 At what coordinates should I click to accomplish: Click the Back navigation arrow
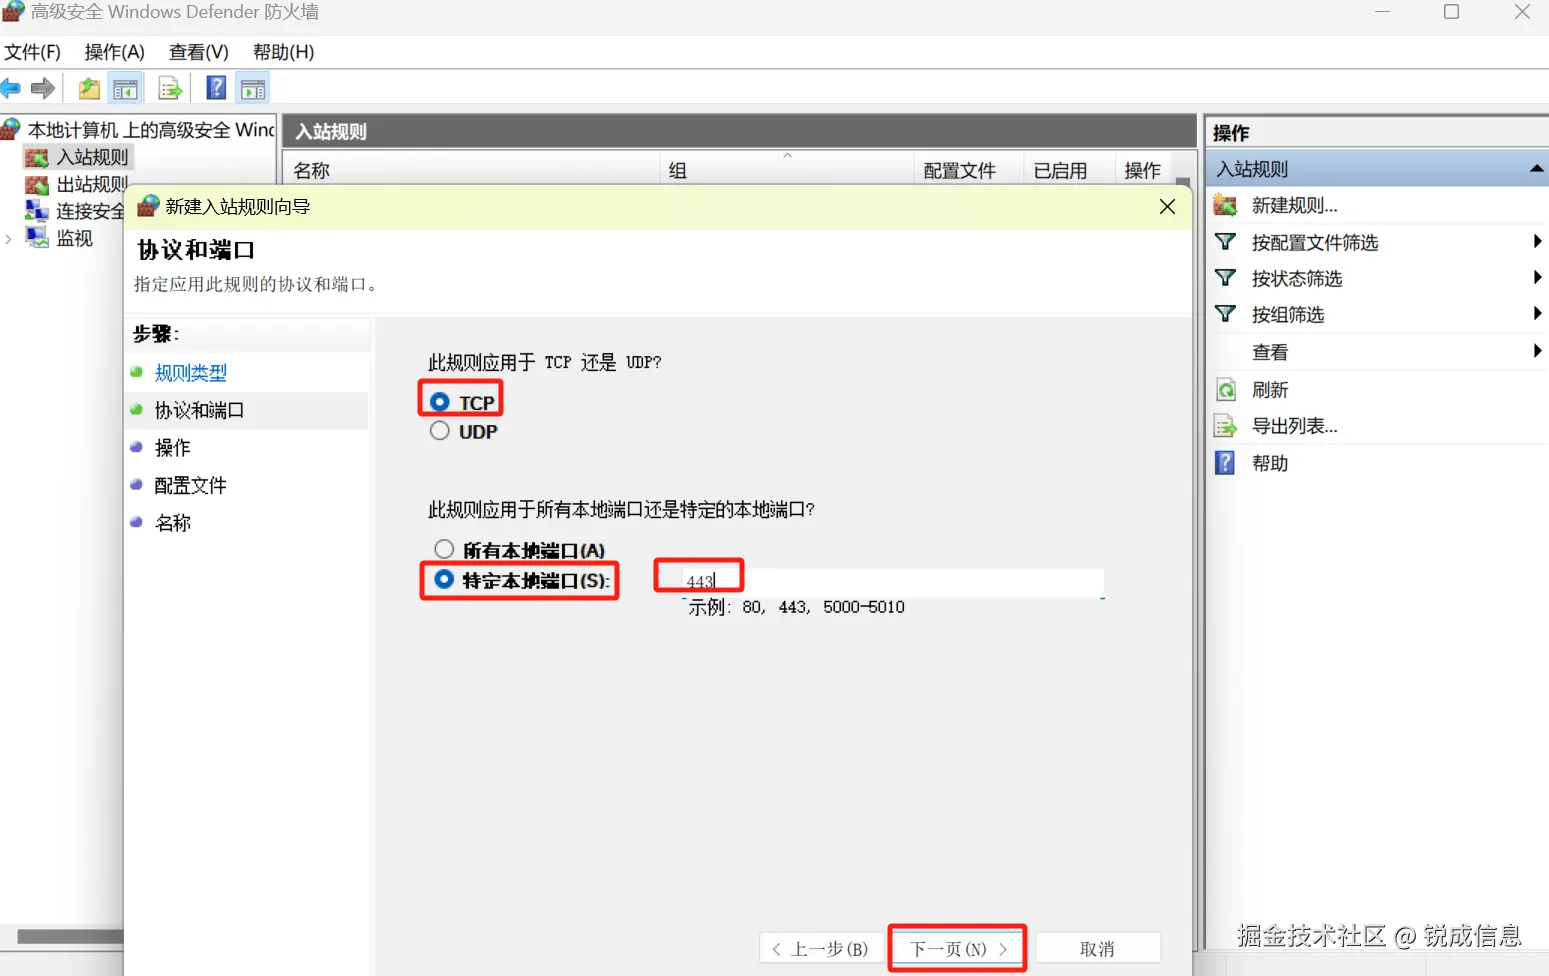click(11, 88)
